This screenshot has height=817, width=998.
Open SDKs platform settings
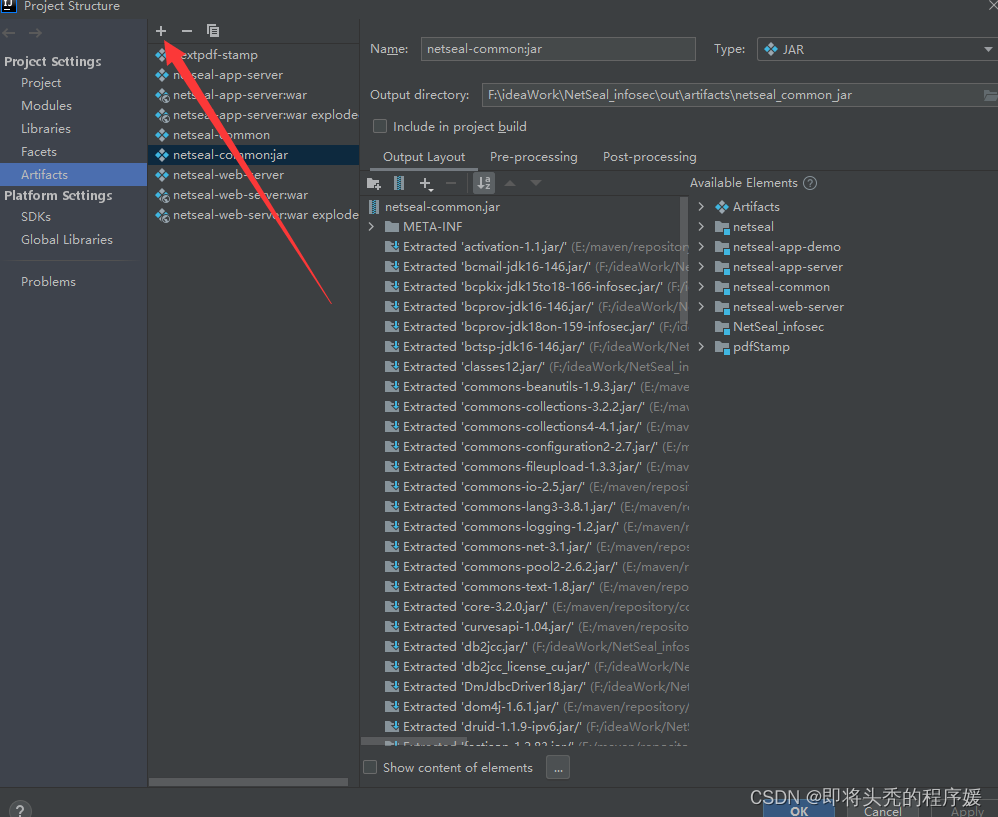click(x=36, y=216)
